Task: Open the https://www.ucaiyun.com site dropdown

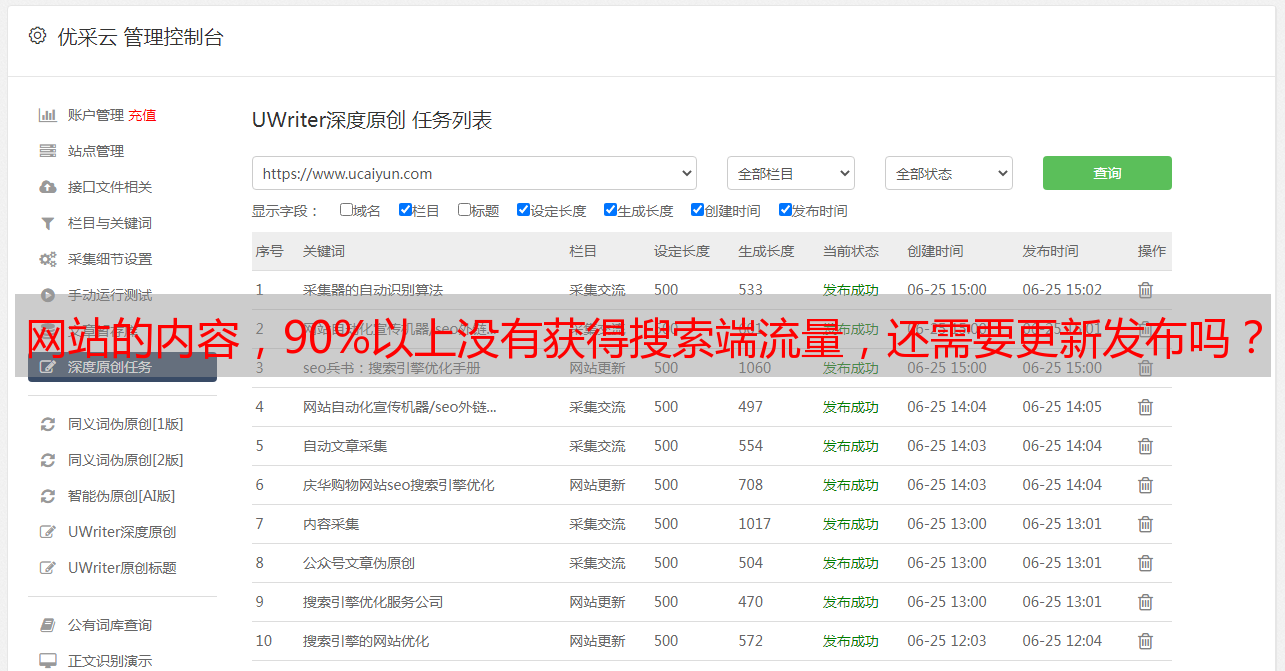Action: 474,173
